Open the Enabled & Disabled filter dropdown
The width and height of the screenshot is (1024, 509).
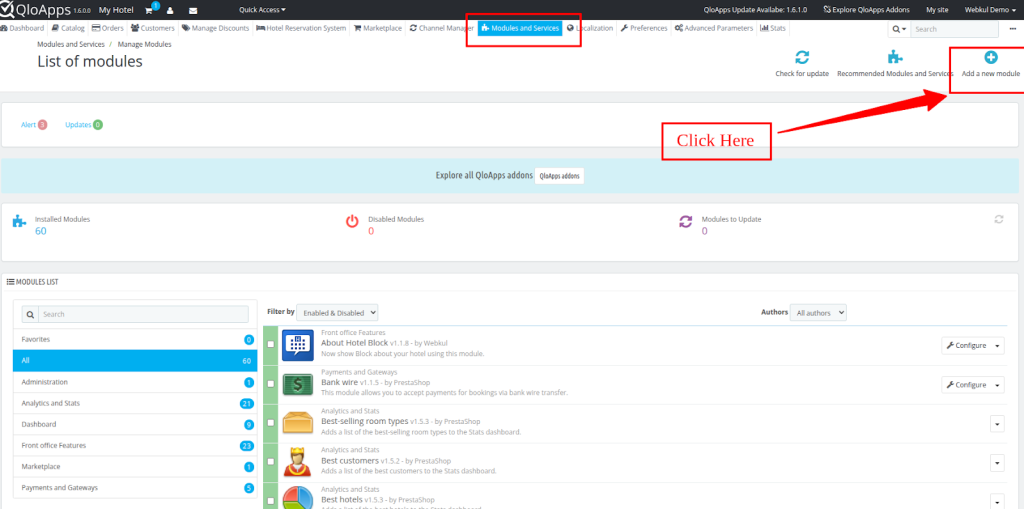pos(339,313)
